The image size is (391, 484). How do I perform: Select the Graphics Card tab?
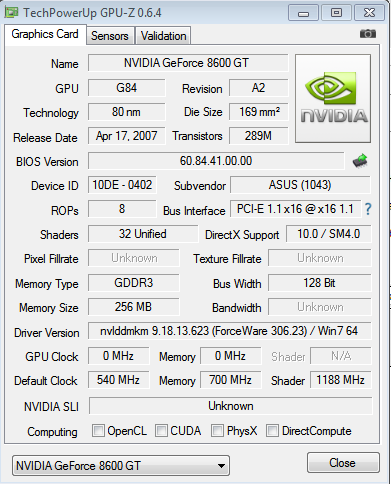pos(45,34)
